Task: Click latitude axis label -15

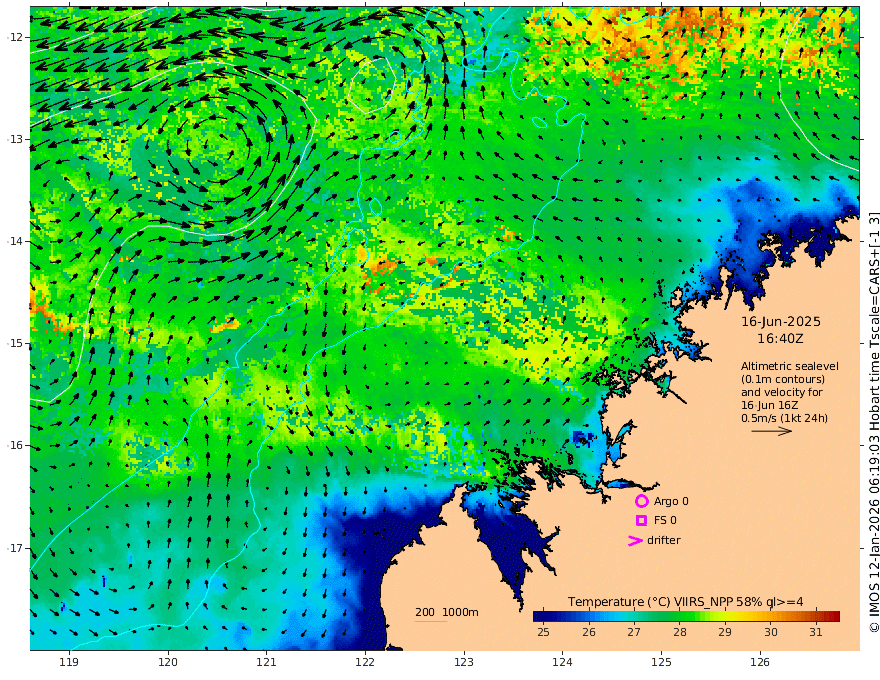Action: pos(15,343)
